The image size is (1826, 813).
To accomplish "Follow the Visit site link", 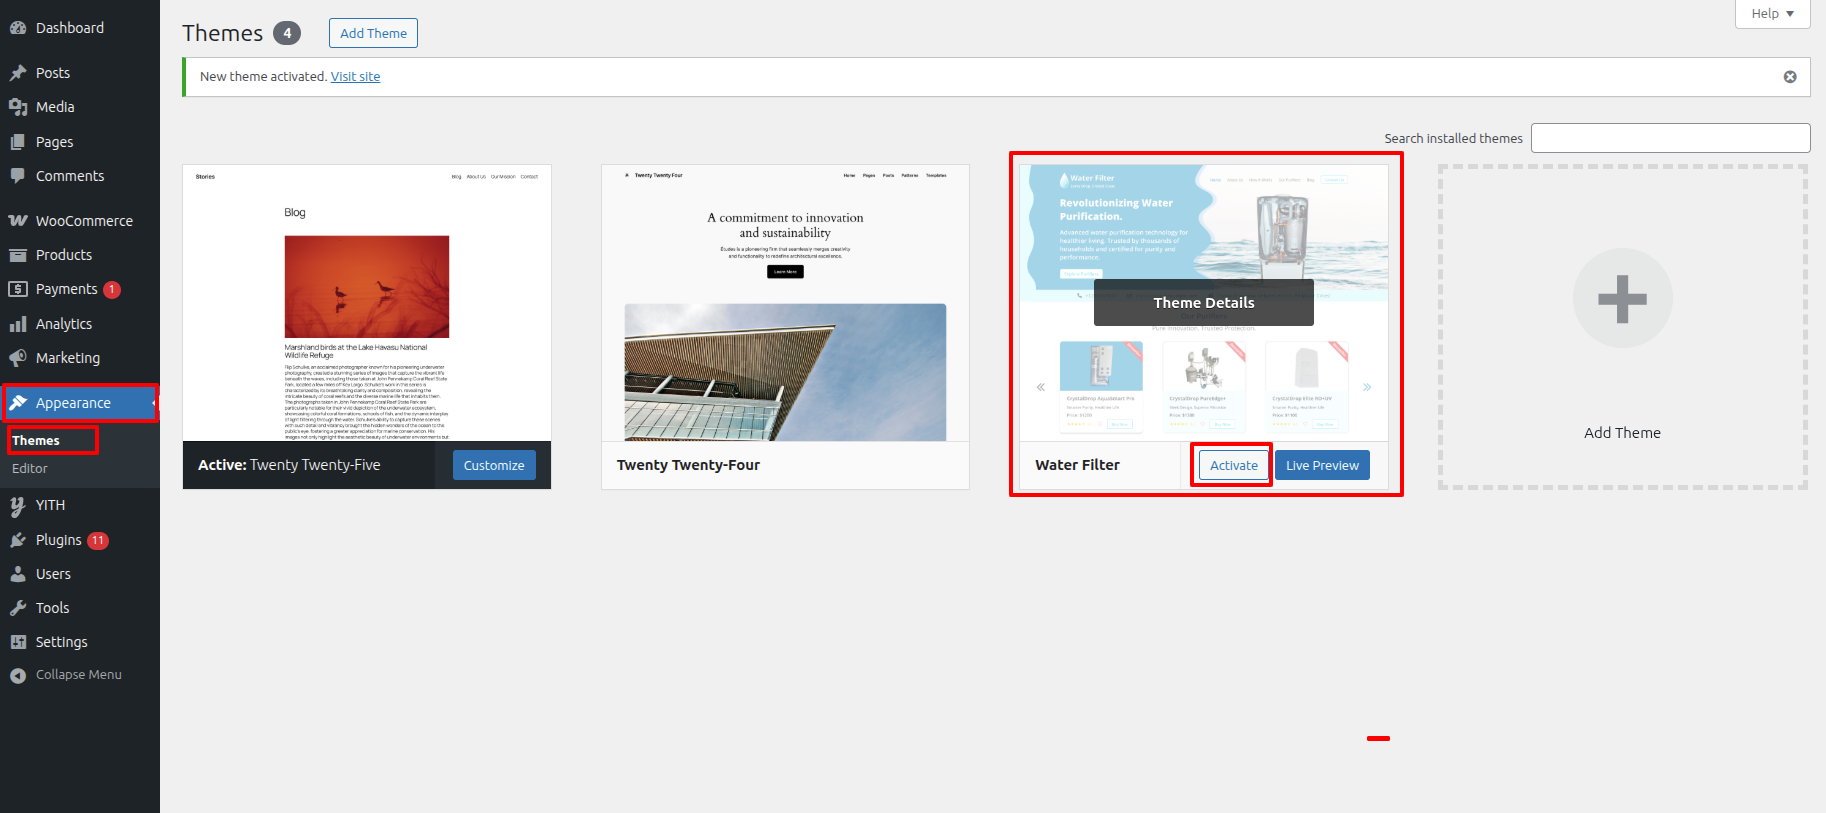I will [355, 77].
